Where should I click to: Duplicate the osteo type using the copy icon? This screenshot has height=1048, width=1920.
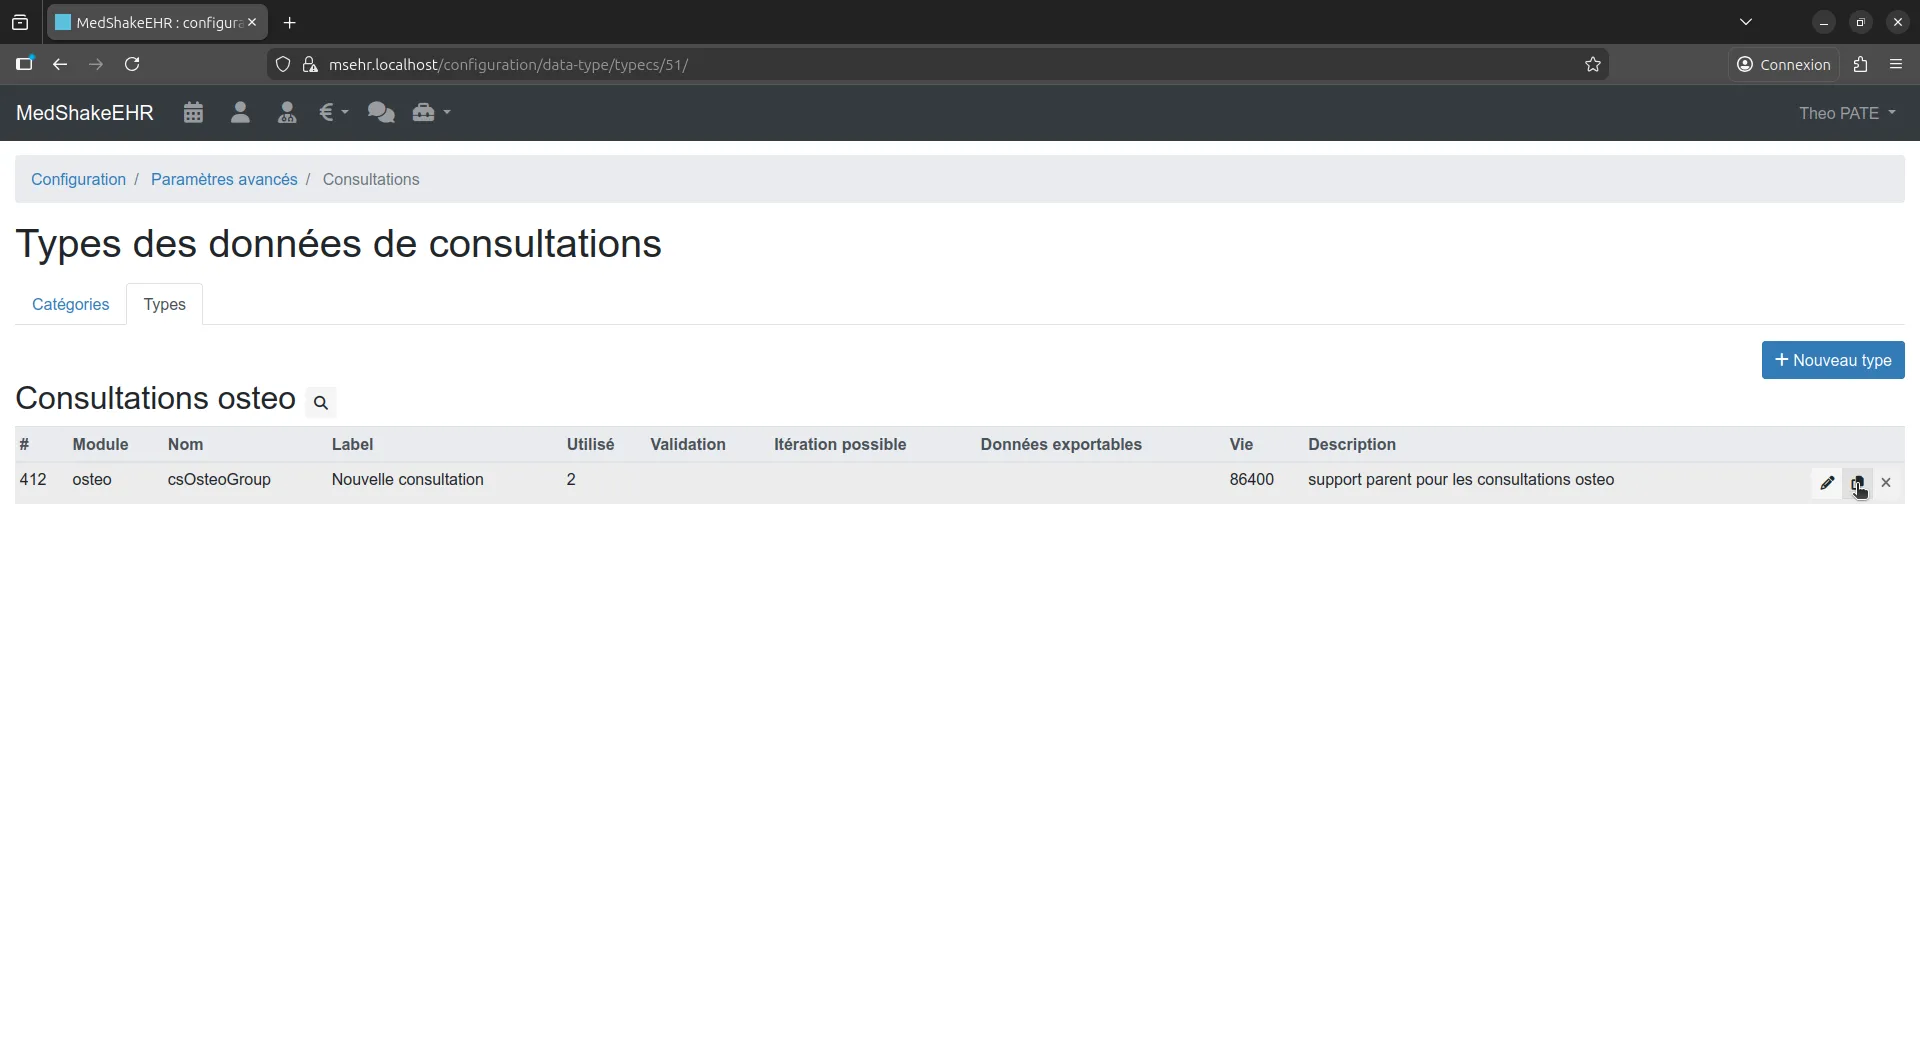(x=1858, y=483)
